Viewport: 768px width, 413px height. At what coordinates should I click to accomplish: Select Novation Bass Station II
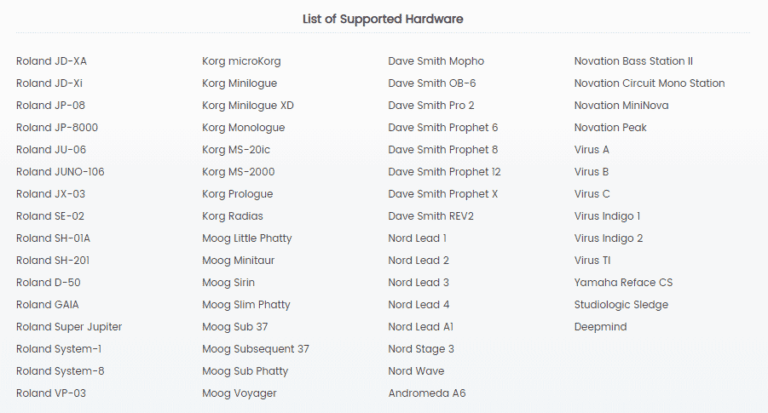633,61
